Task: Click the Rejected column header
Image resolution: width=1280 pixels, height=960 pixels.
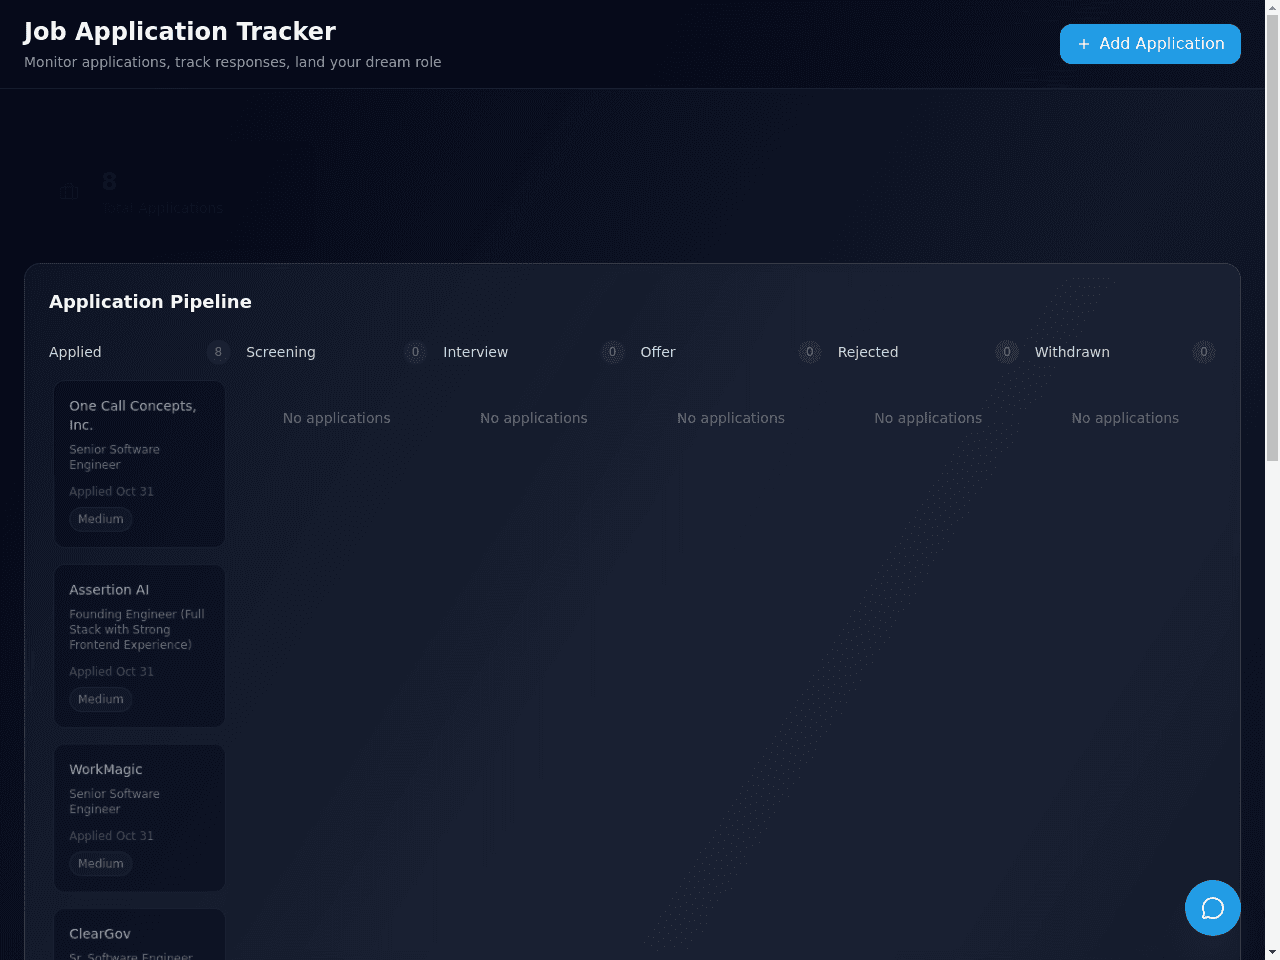Action: (x=868, y=352)
